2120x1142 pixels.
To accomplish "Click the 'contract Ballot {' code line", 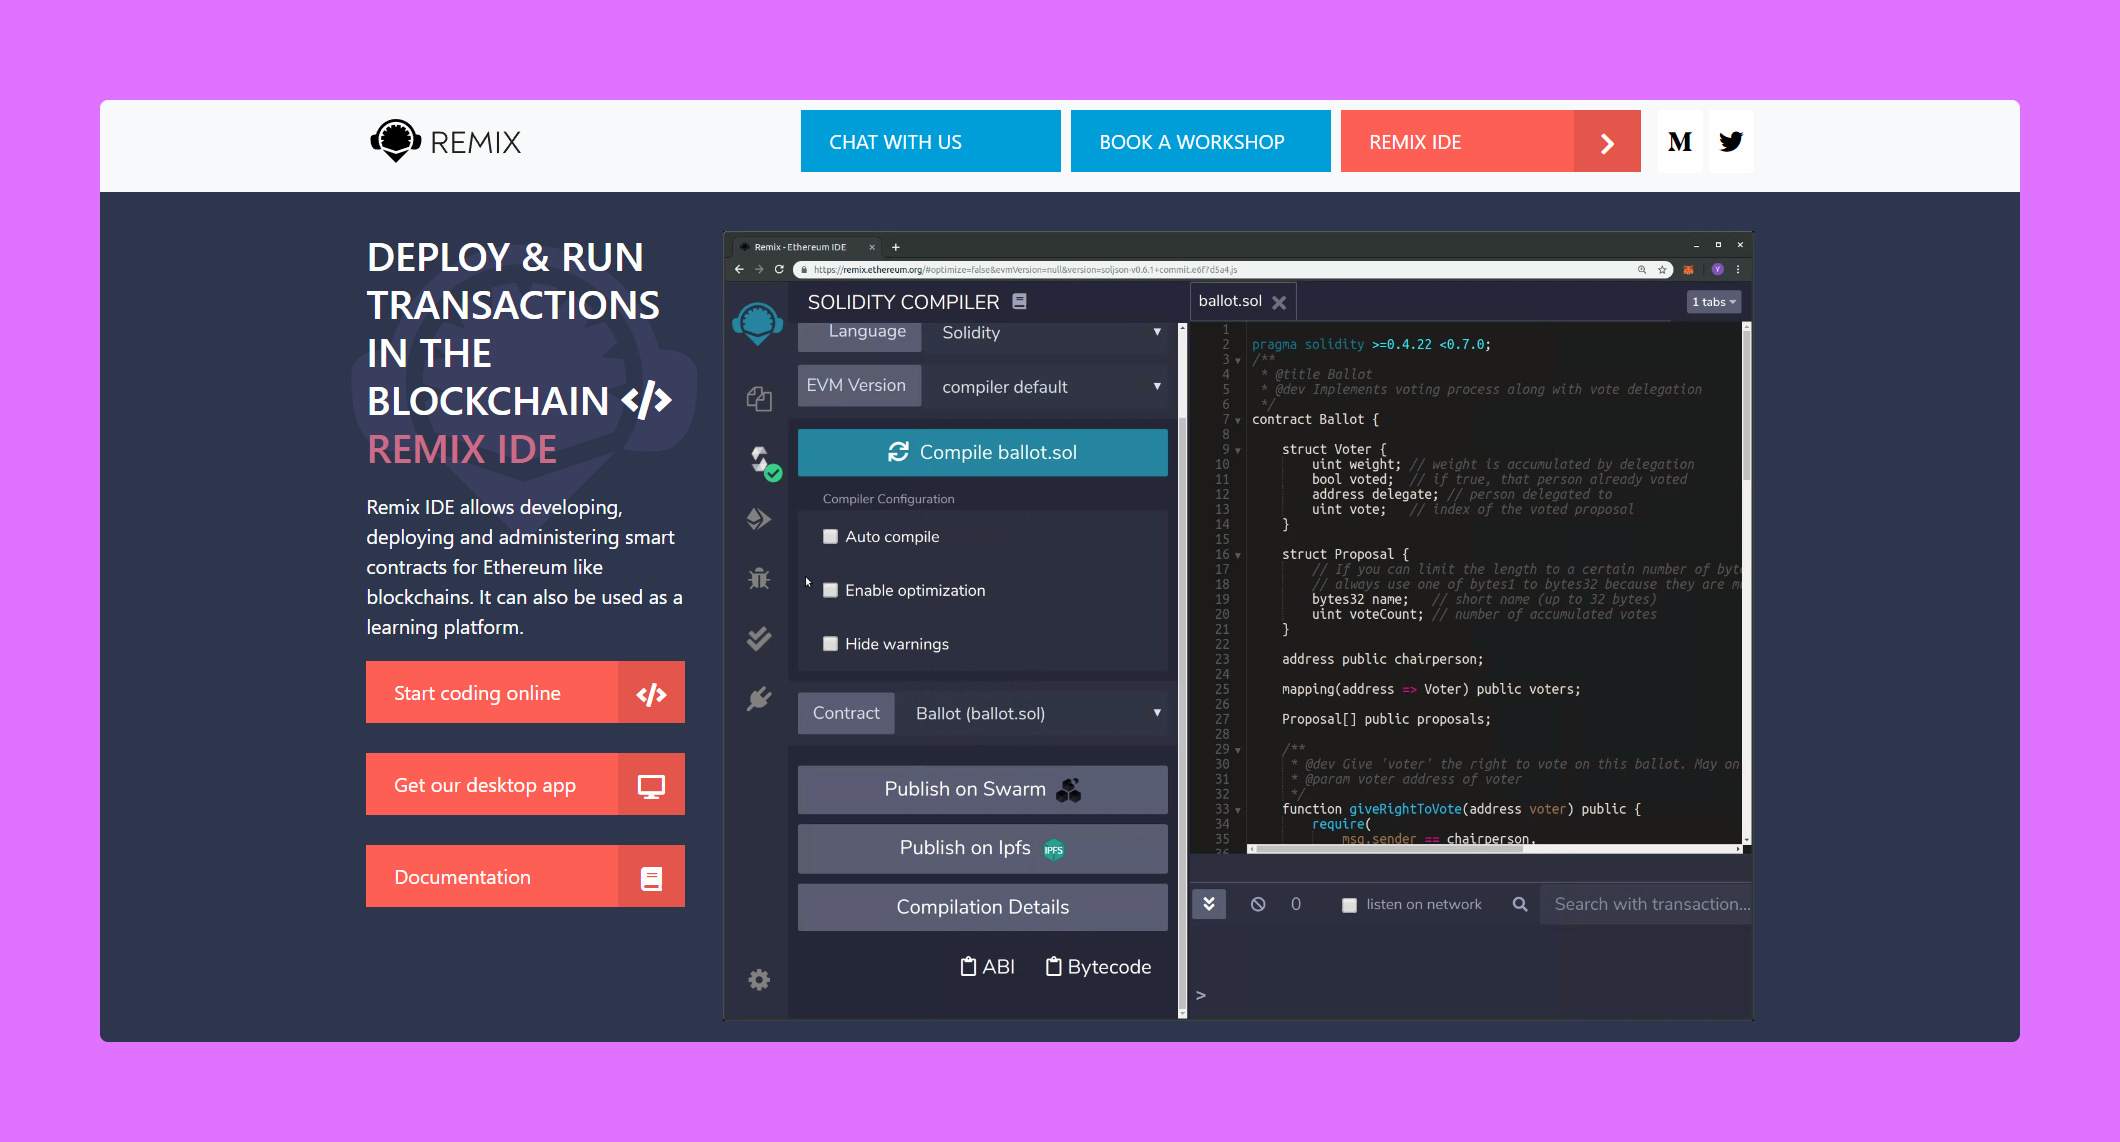I will click(1315, 420).
